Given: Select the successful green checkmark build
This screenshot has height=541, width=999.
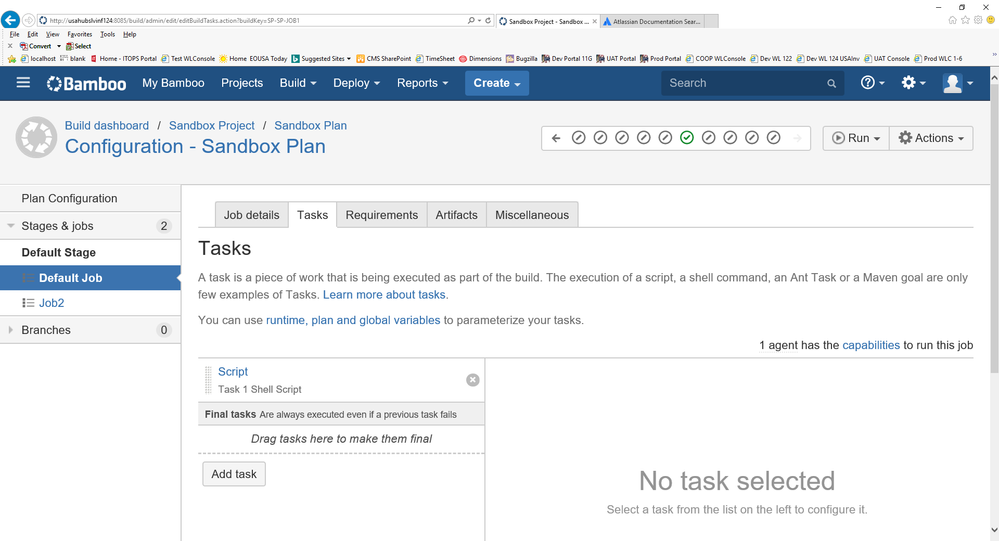Looking at the screenshot, I should (686, 138).
